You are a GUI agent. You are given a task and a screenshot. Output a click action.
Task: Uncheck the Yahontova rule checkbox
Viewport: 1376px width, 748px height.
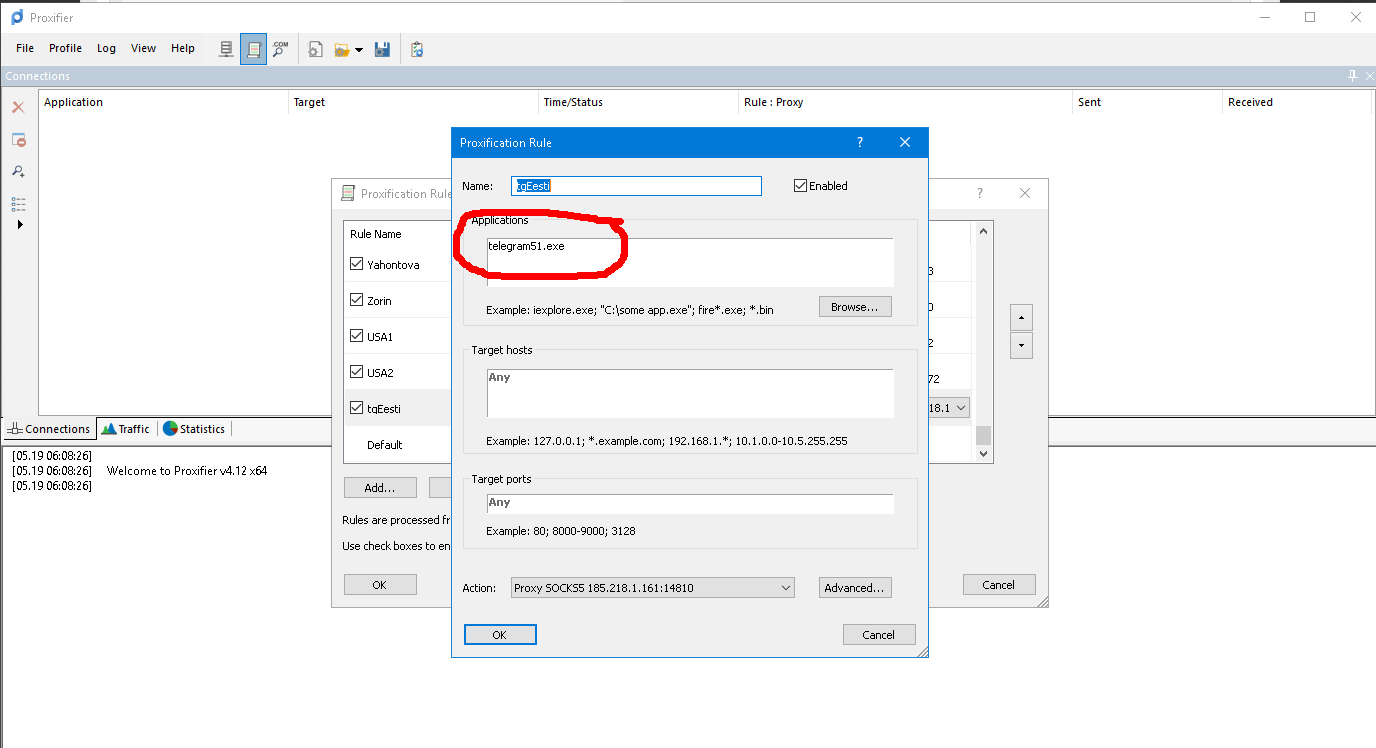click(x=357, y=265)
